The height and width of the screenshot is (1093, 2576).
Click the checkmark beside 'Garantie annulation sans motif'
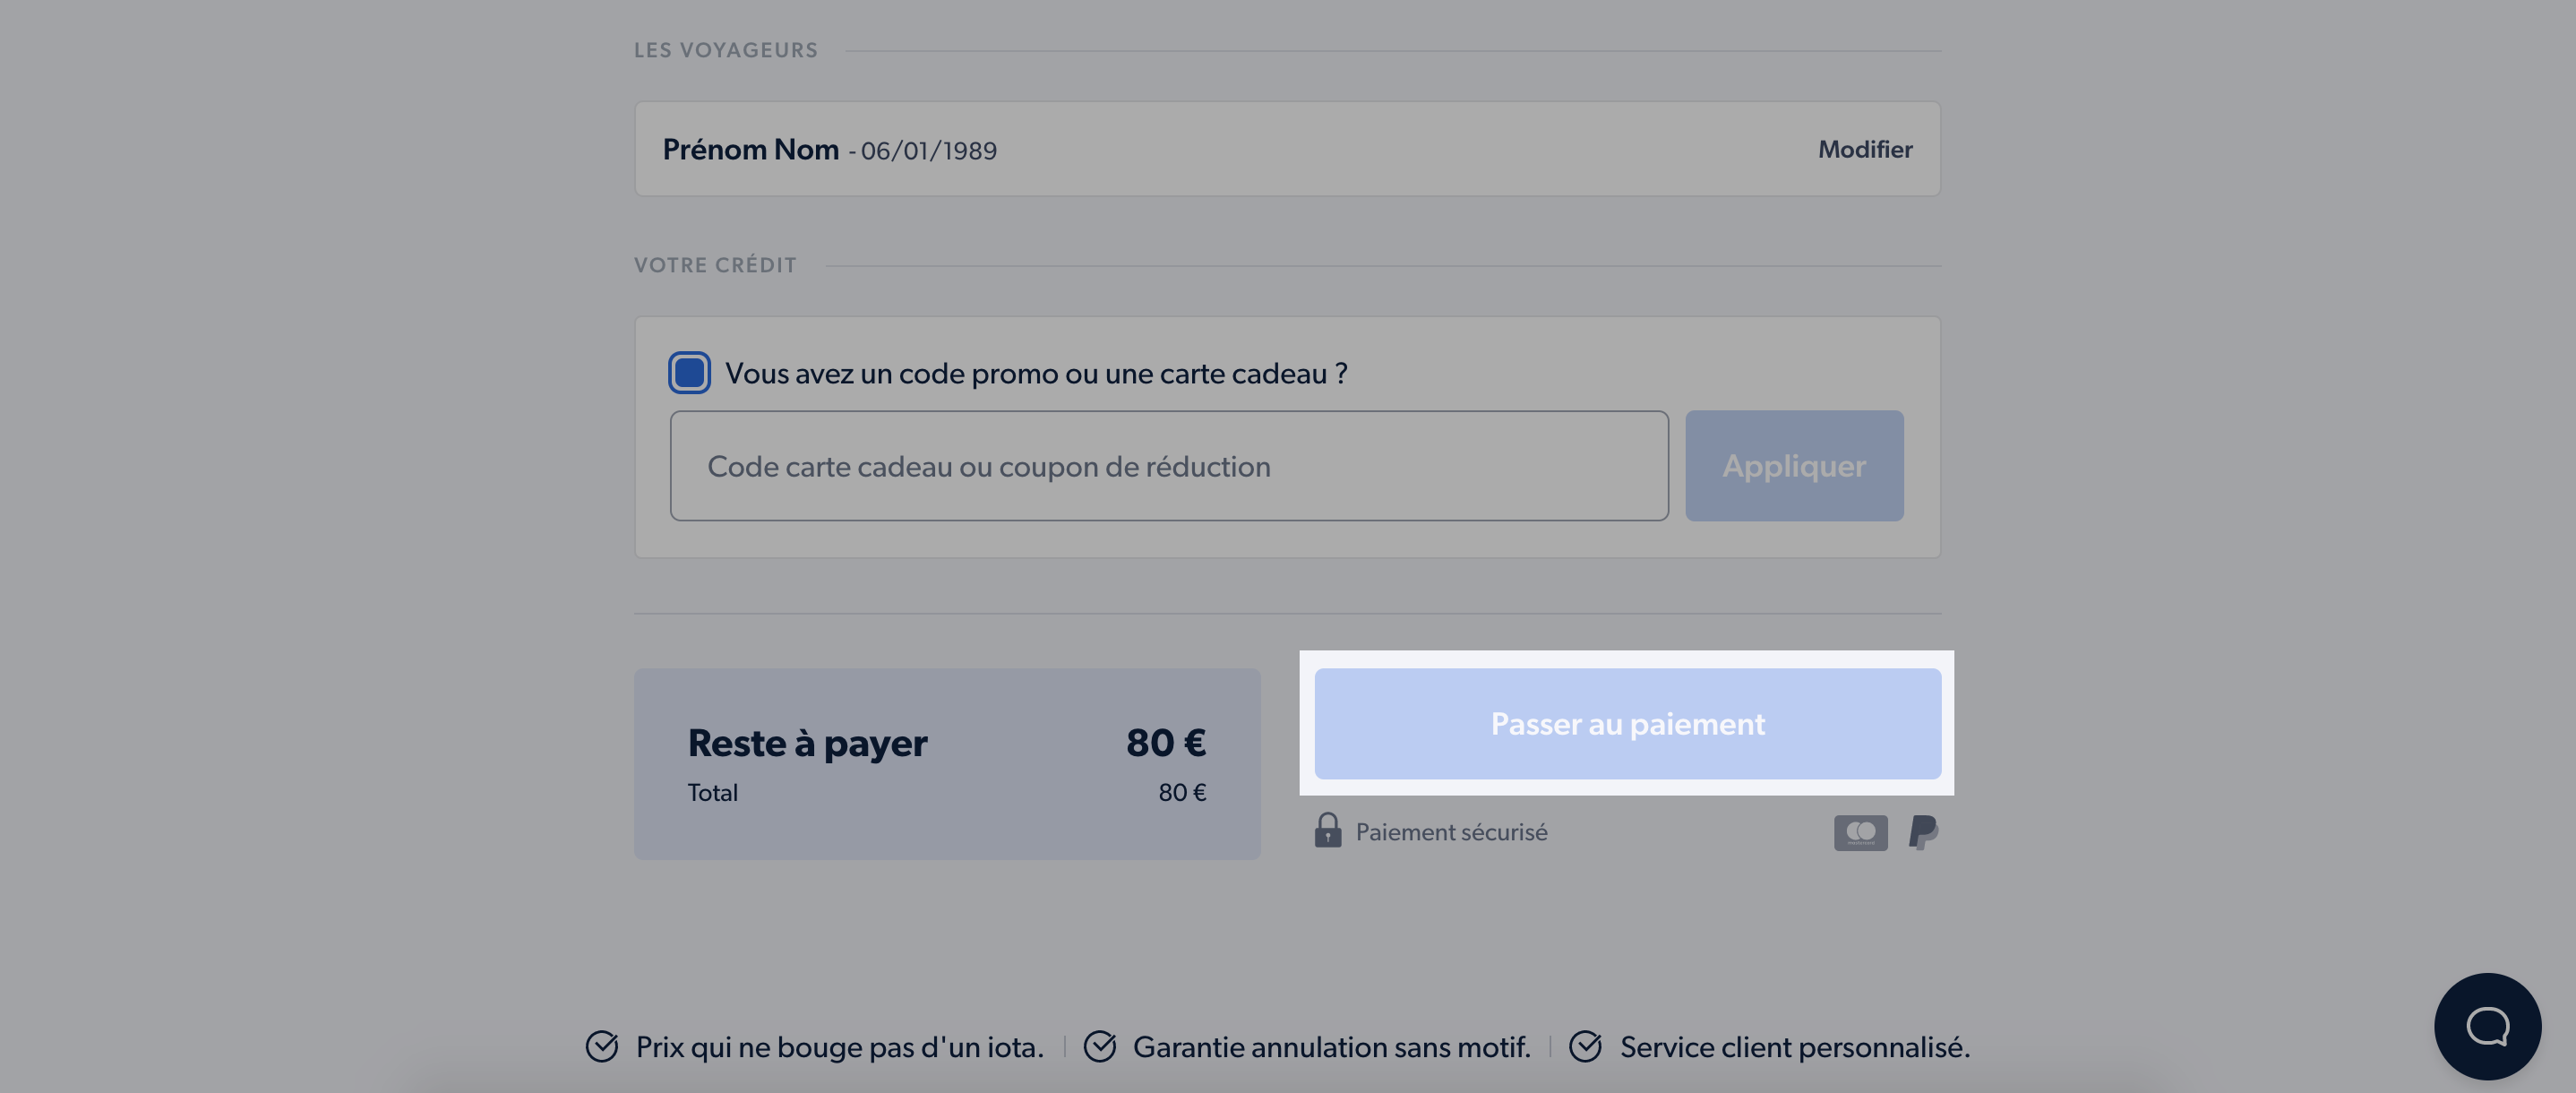coord(1099,1046)
